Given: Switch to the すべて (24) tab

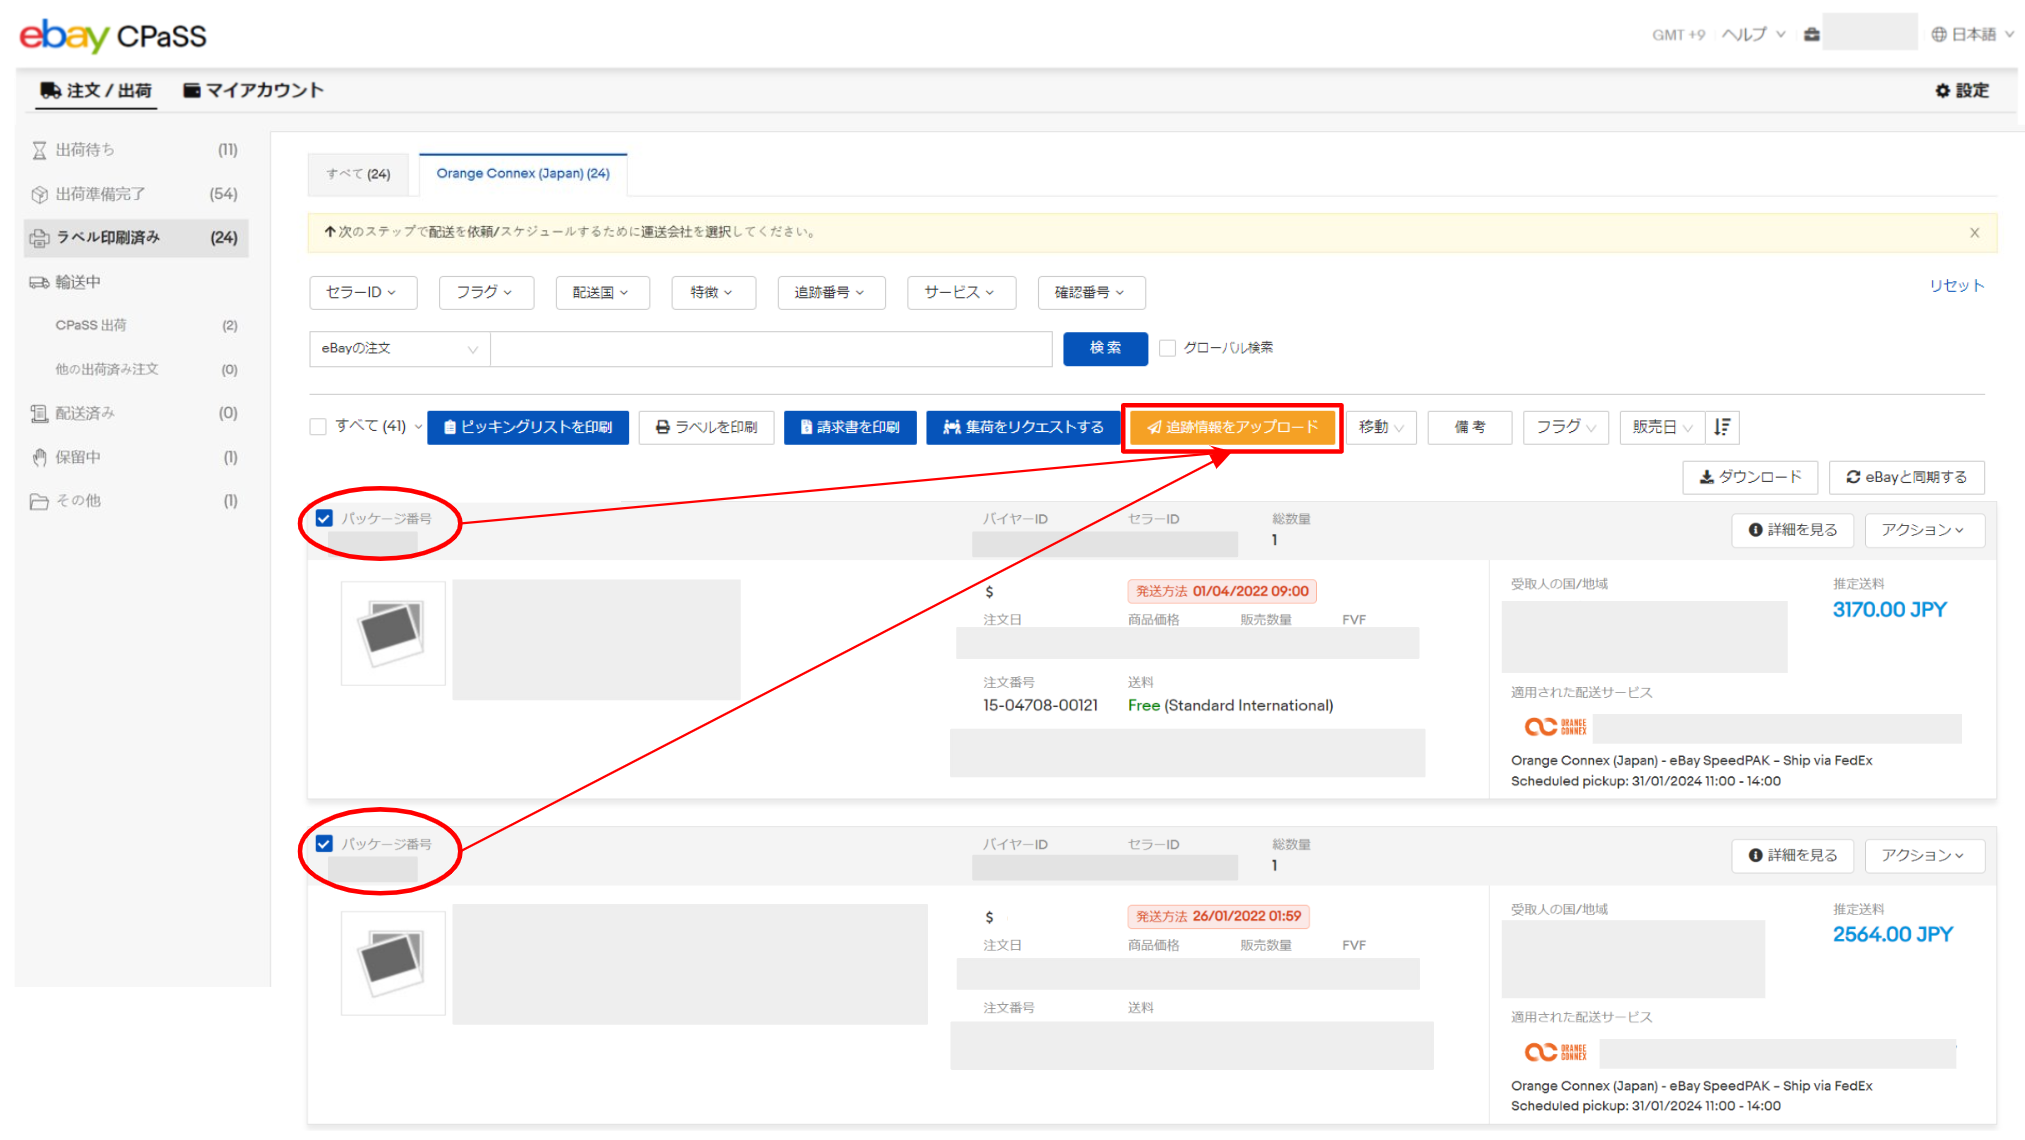Looking at the screenshot, I should (x=358, y=174).
